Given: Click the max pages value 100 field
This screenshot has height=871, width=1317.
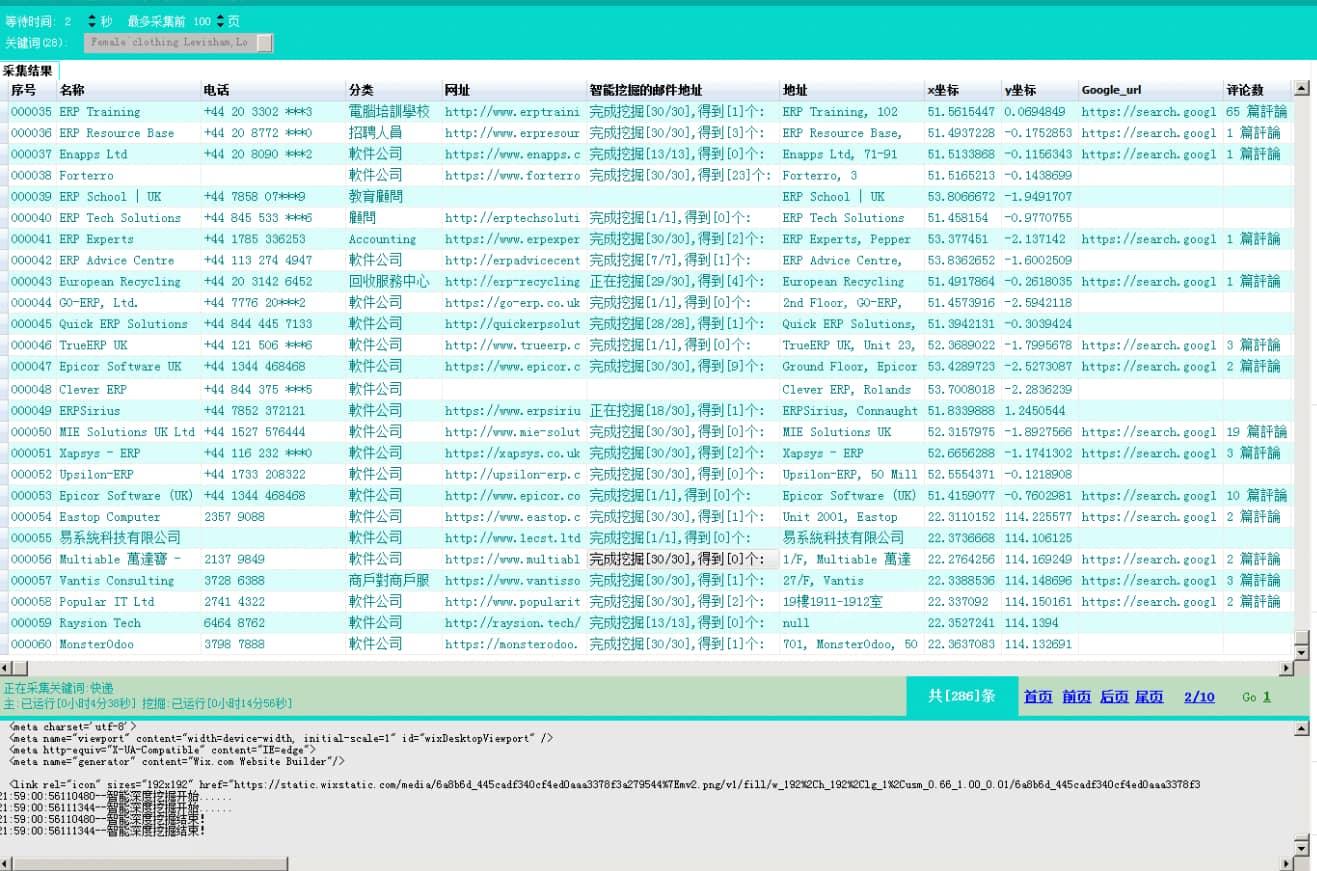Looking at the screenshot, I should tap(202, 21).
